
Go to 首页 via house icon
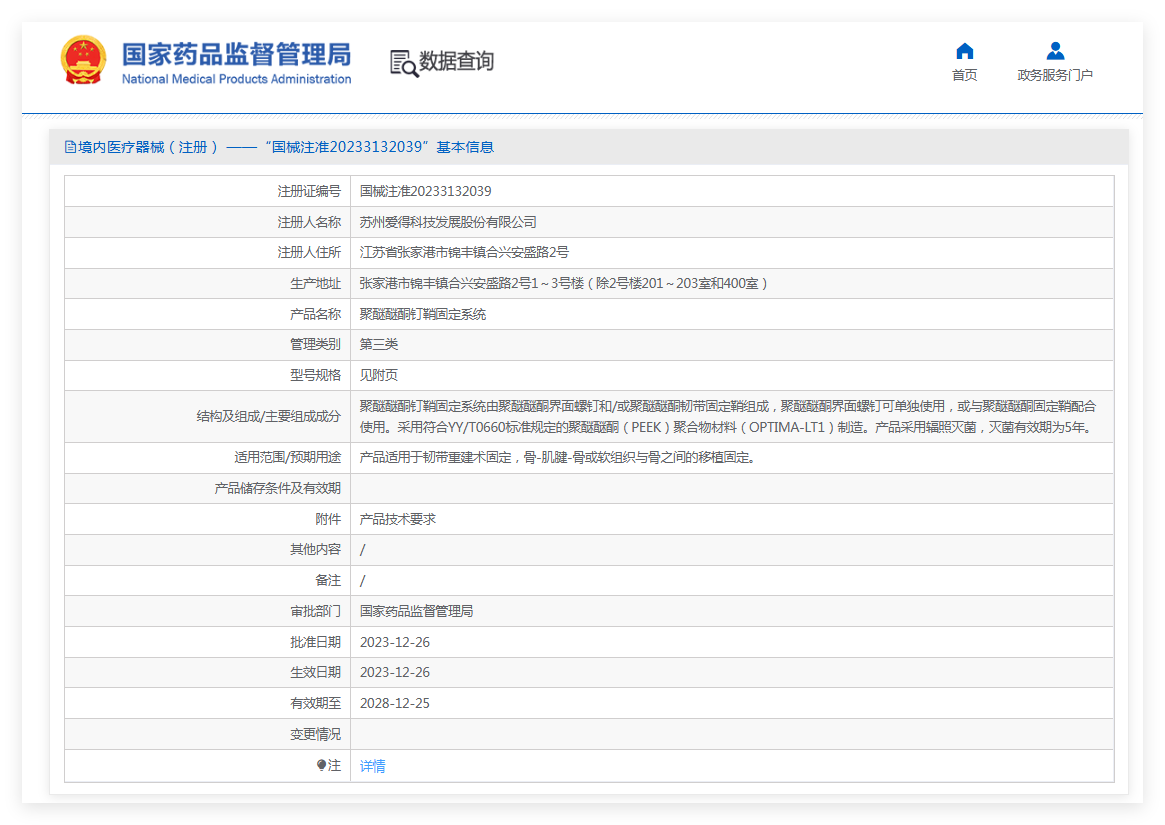pos(964,51)
